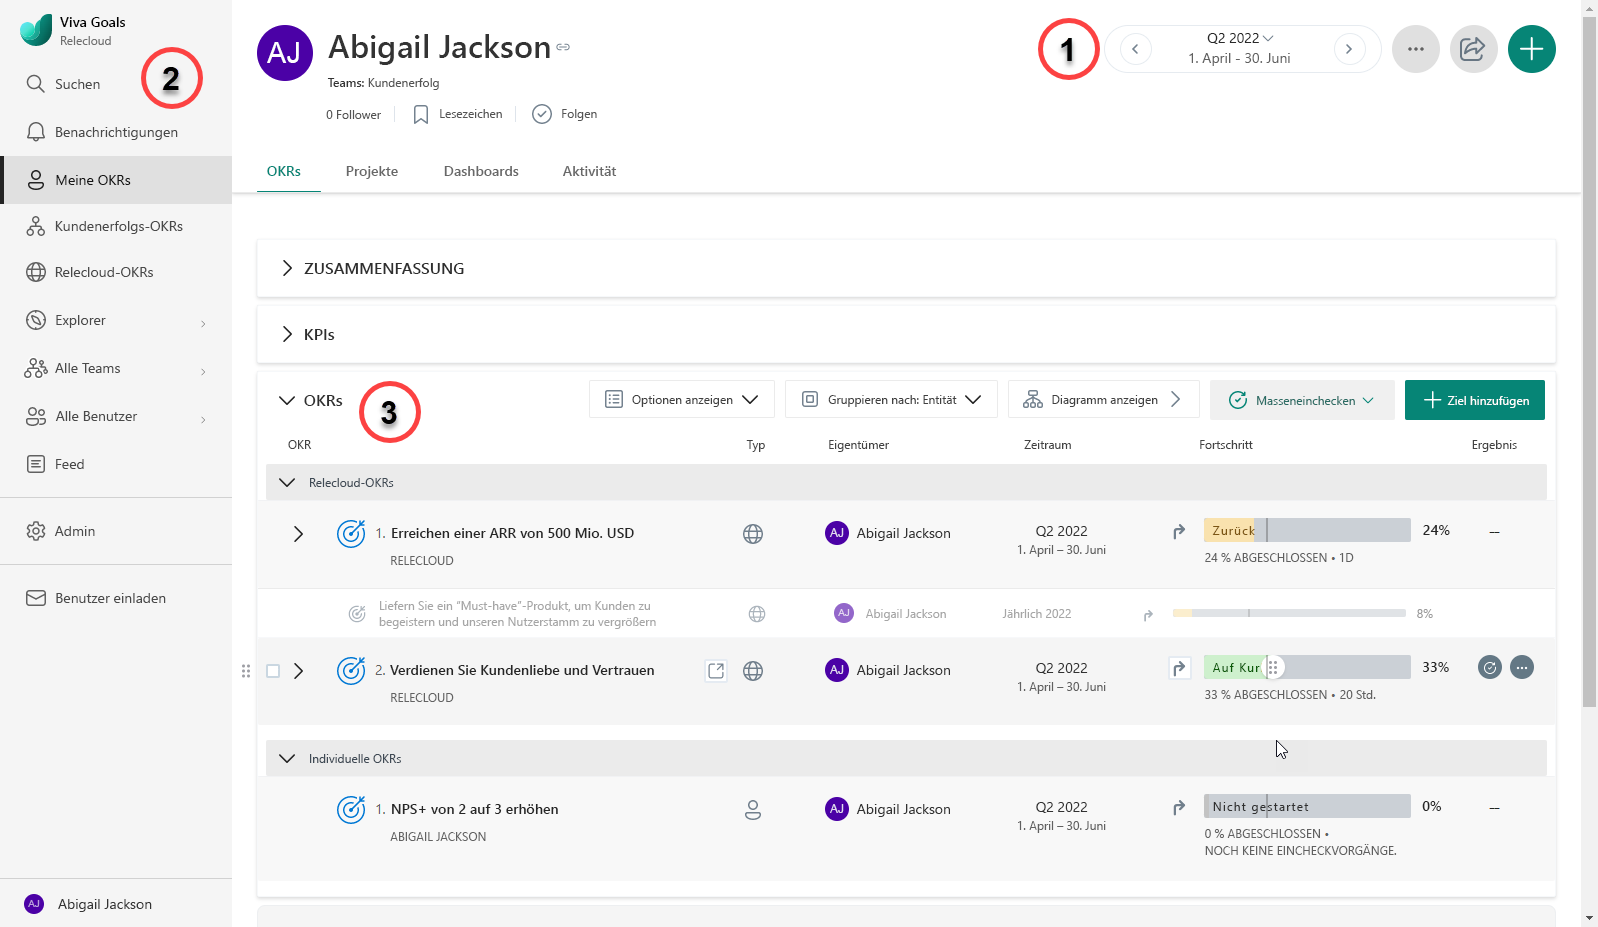The image size is (1598, 927).
Task: Click the Lesezeichen bookmark icon
Action: 421,114
